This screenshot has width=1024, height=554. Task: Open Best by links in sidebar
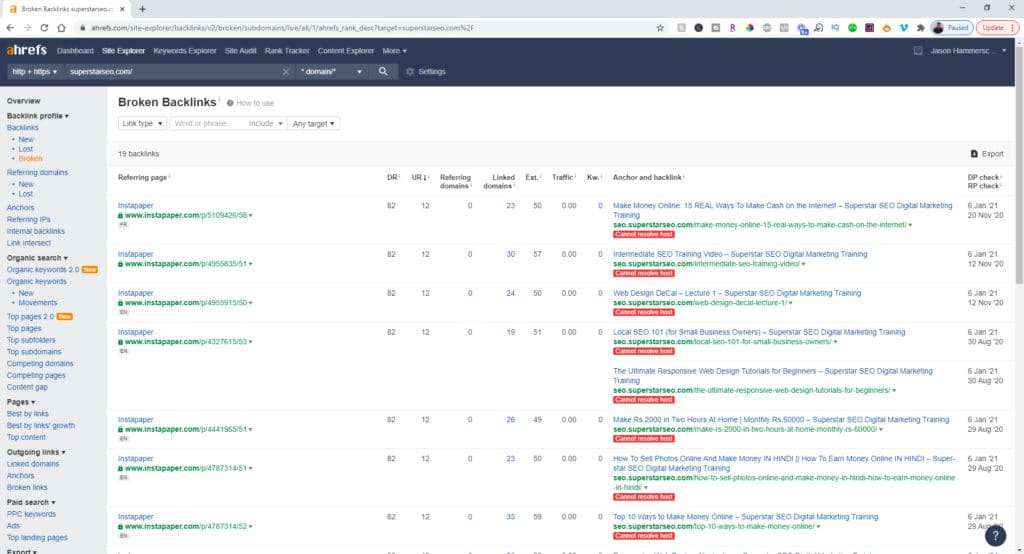click(27, 414)
